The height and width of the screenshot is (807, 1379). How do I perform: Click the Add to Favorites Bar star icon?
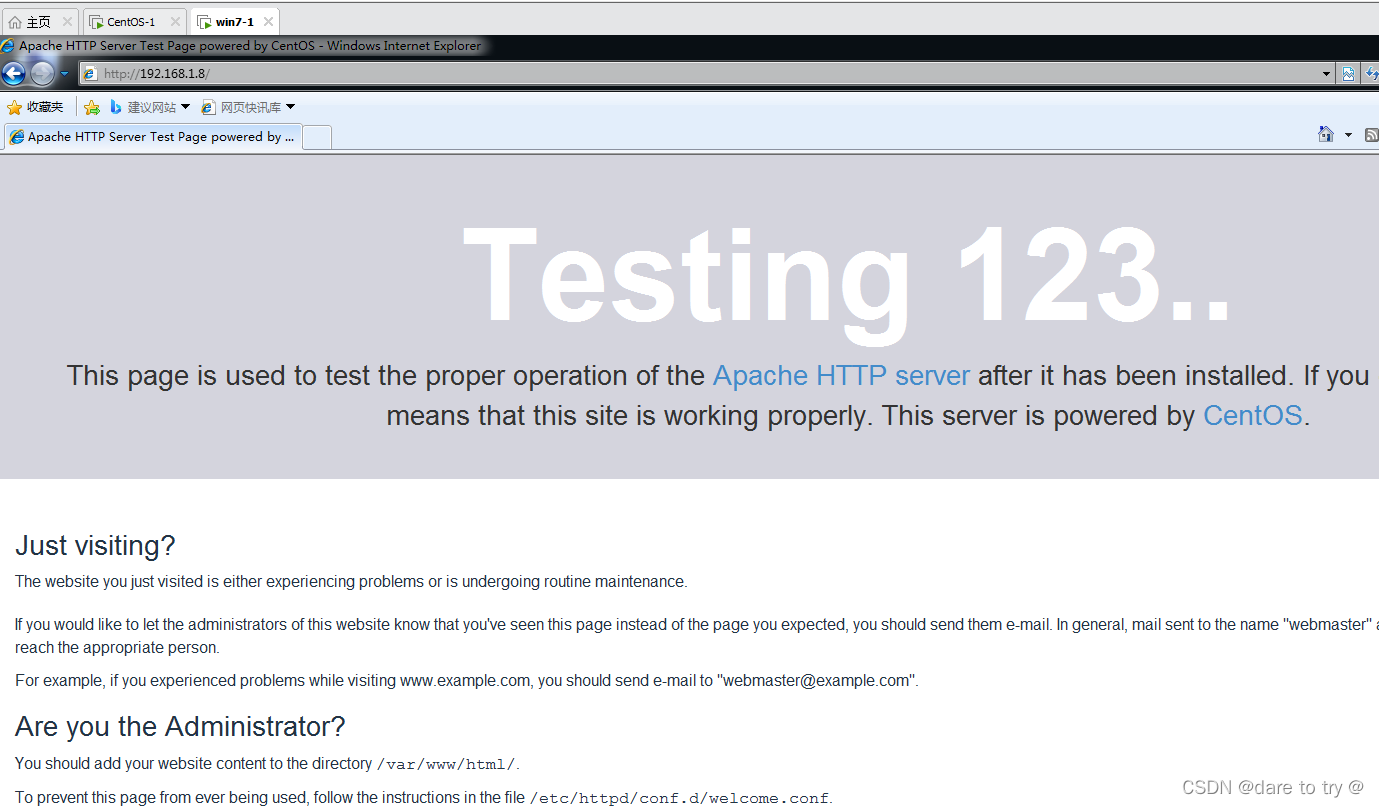(92, 107)
